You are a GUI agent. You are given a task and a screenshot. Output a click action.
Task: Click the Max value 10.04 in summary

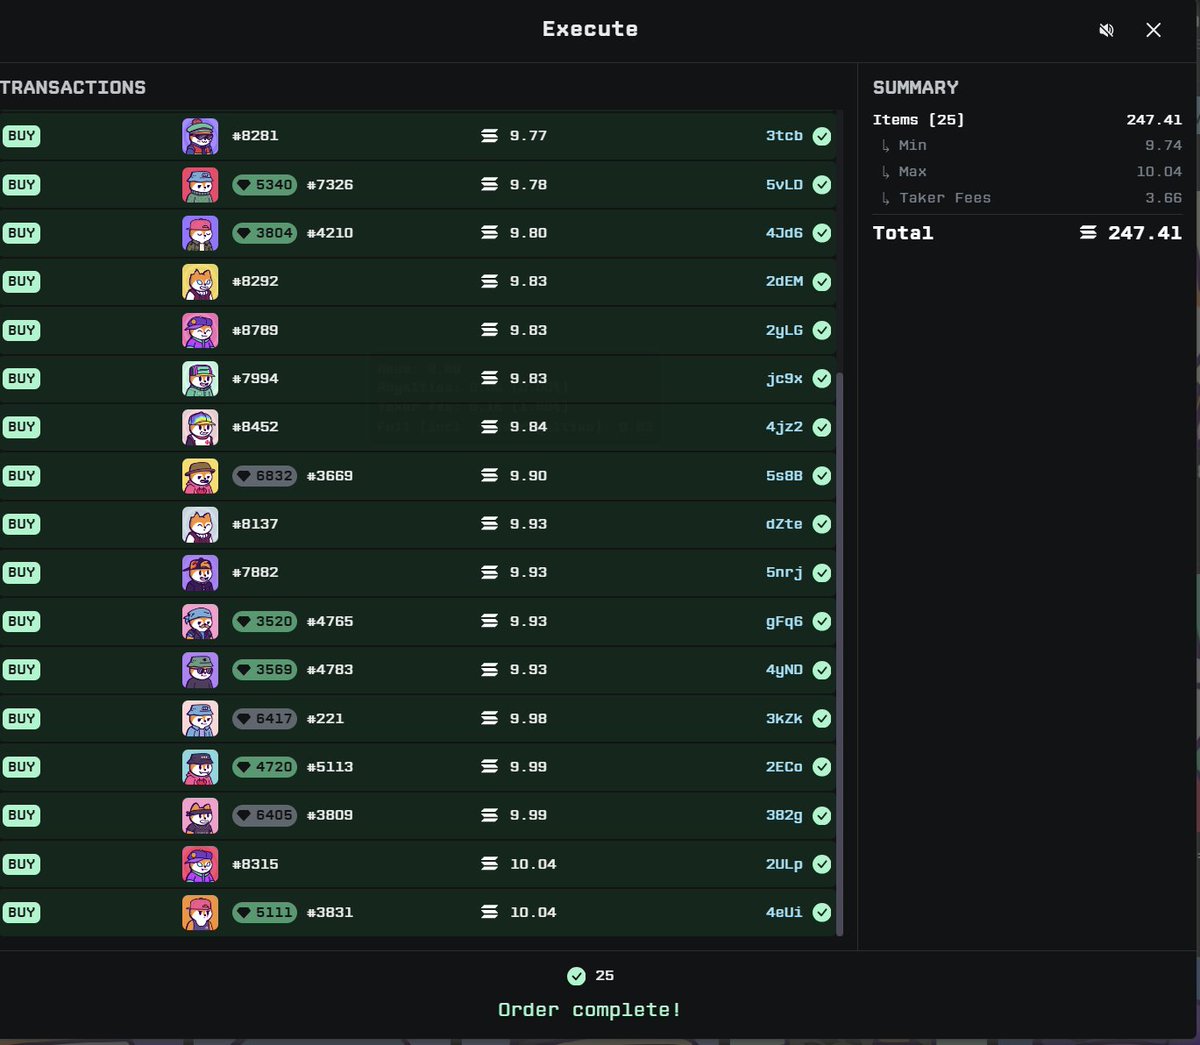(1159, 172)
